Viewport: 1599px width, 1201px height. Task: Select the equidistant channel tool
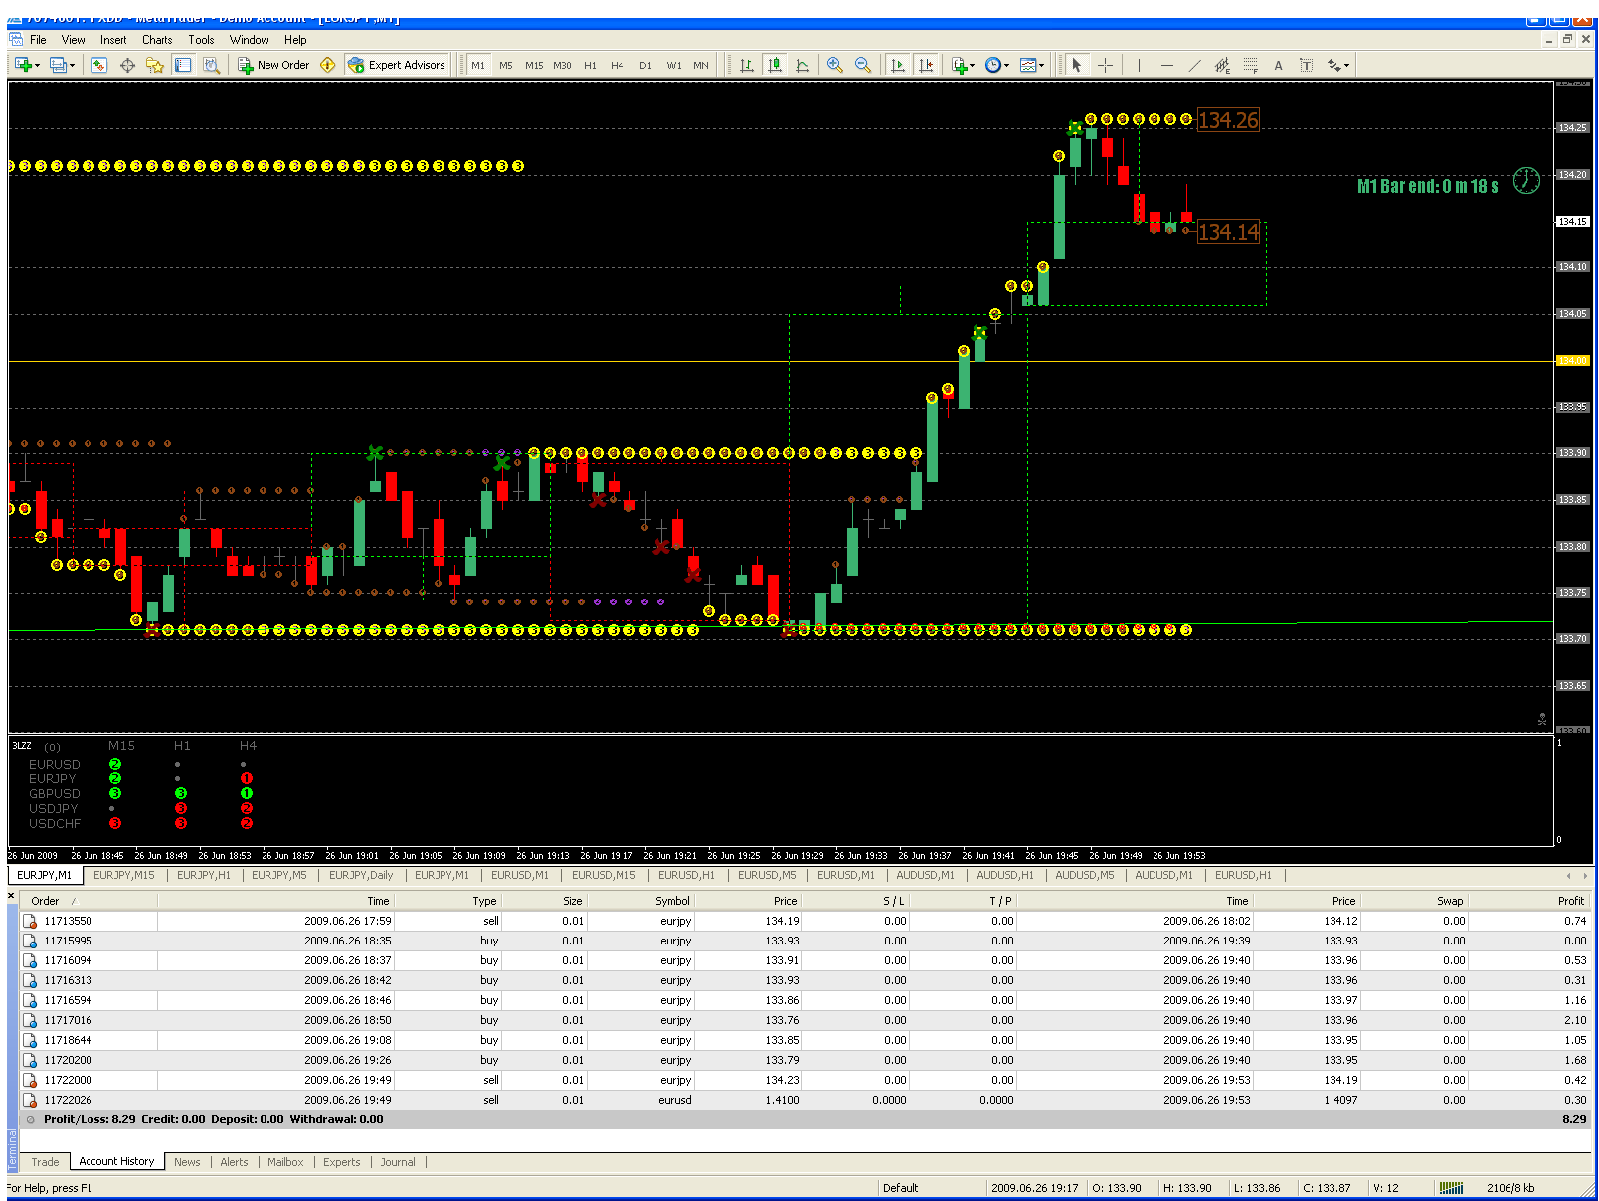coord(1222,65)
